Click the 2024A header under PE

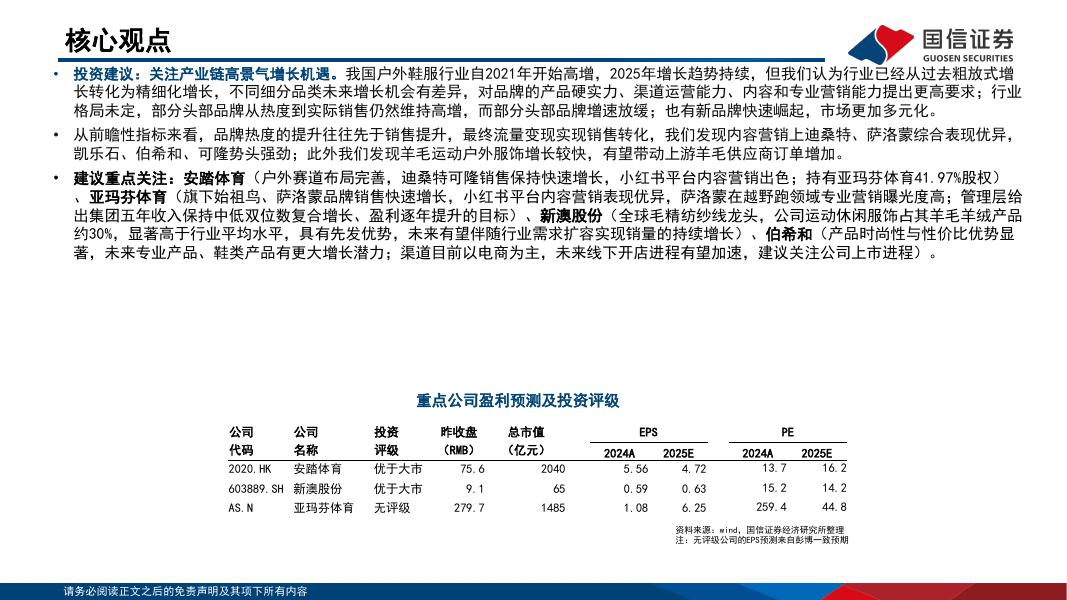pos(757,453)
